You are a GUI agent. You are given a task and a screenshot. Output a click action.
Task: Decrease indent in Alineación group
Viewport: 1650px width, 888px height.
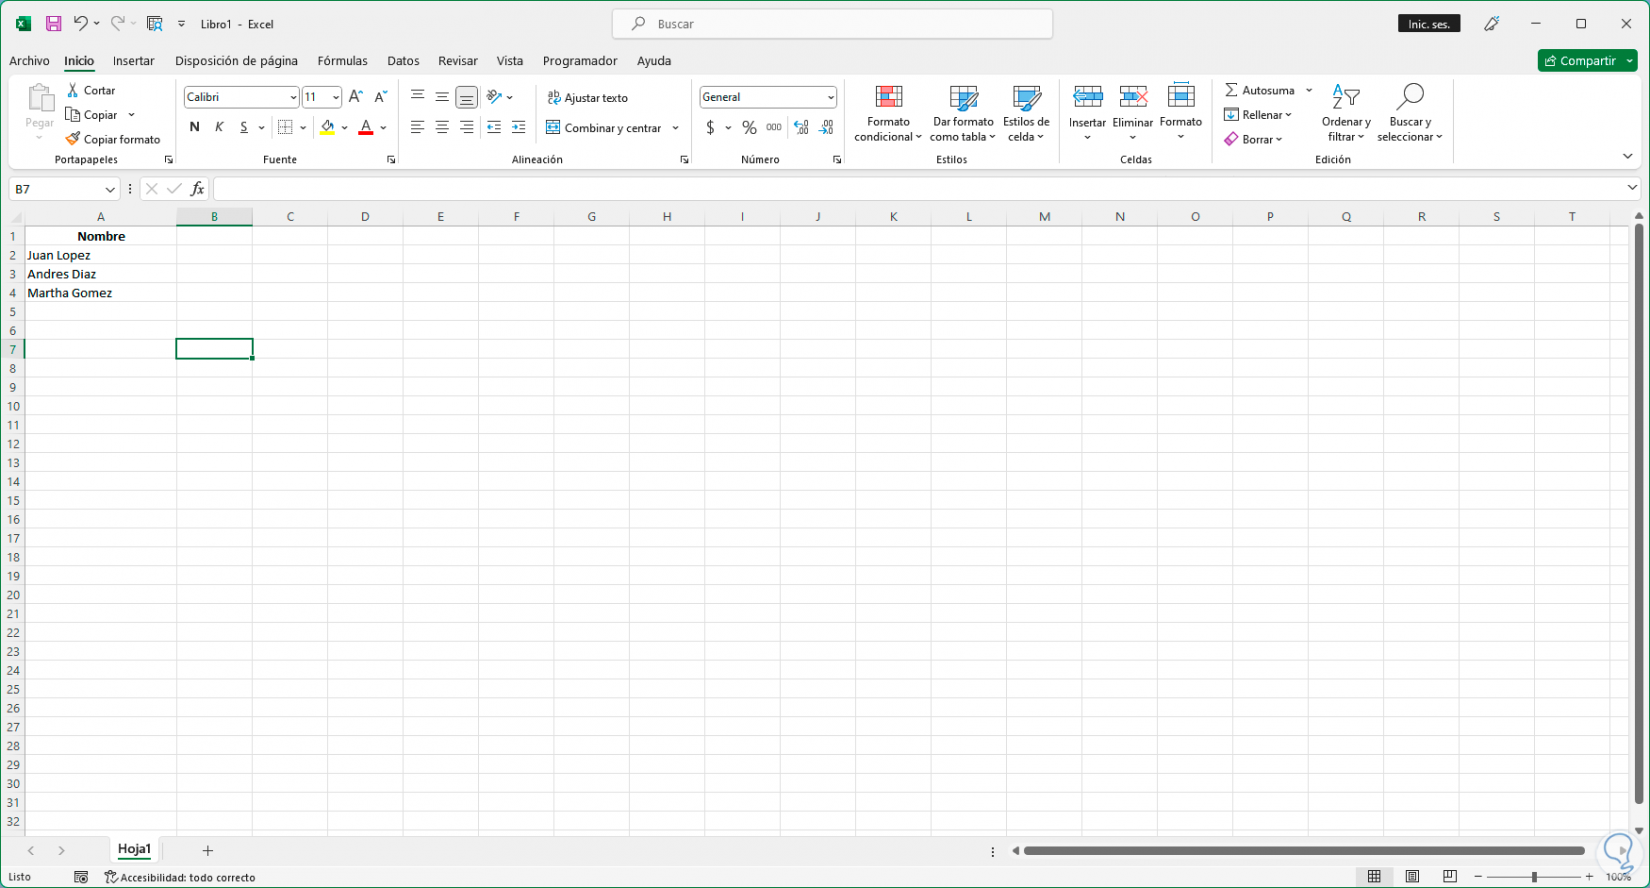[x=493, y=127]
